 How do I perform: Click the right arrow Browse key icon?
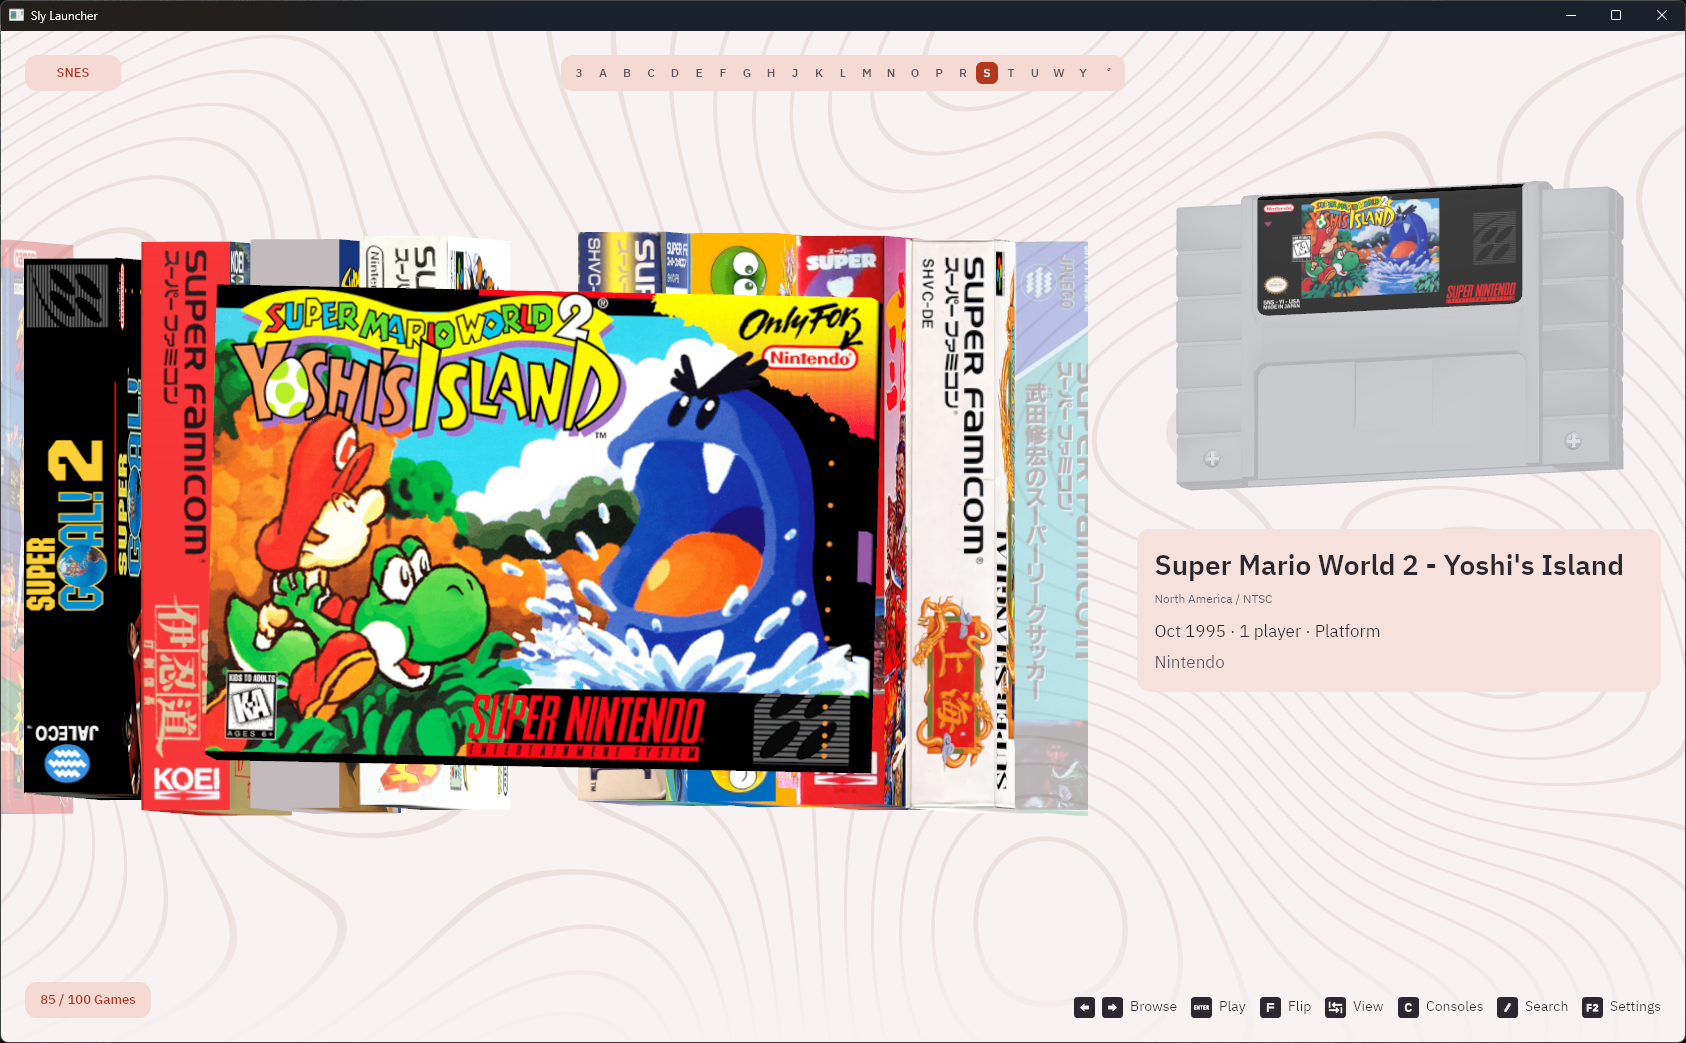pos(1112,1007)
